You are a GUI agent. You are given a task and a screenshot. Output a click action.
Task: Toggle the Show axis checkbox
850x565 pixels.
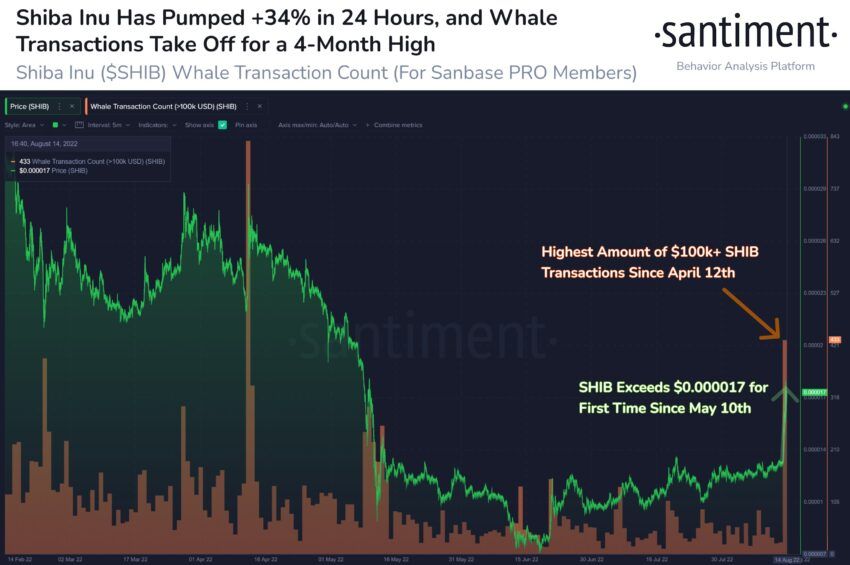(x=222, y=125)
